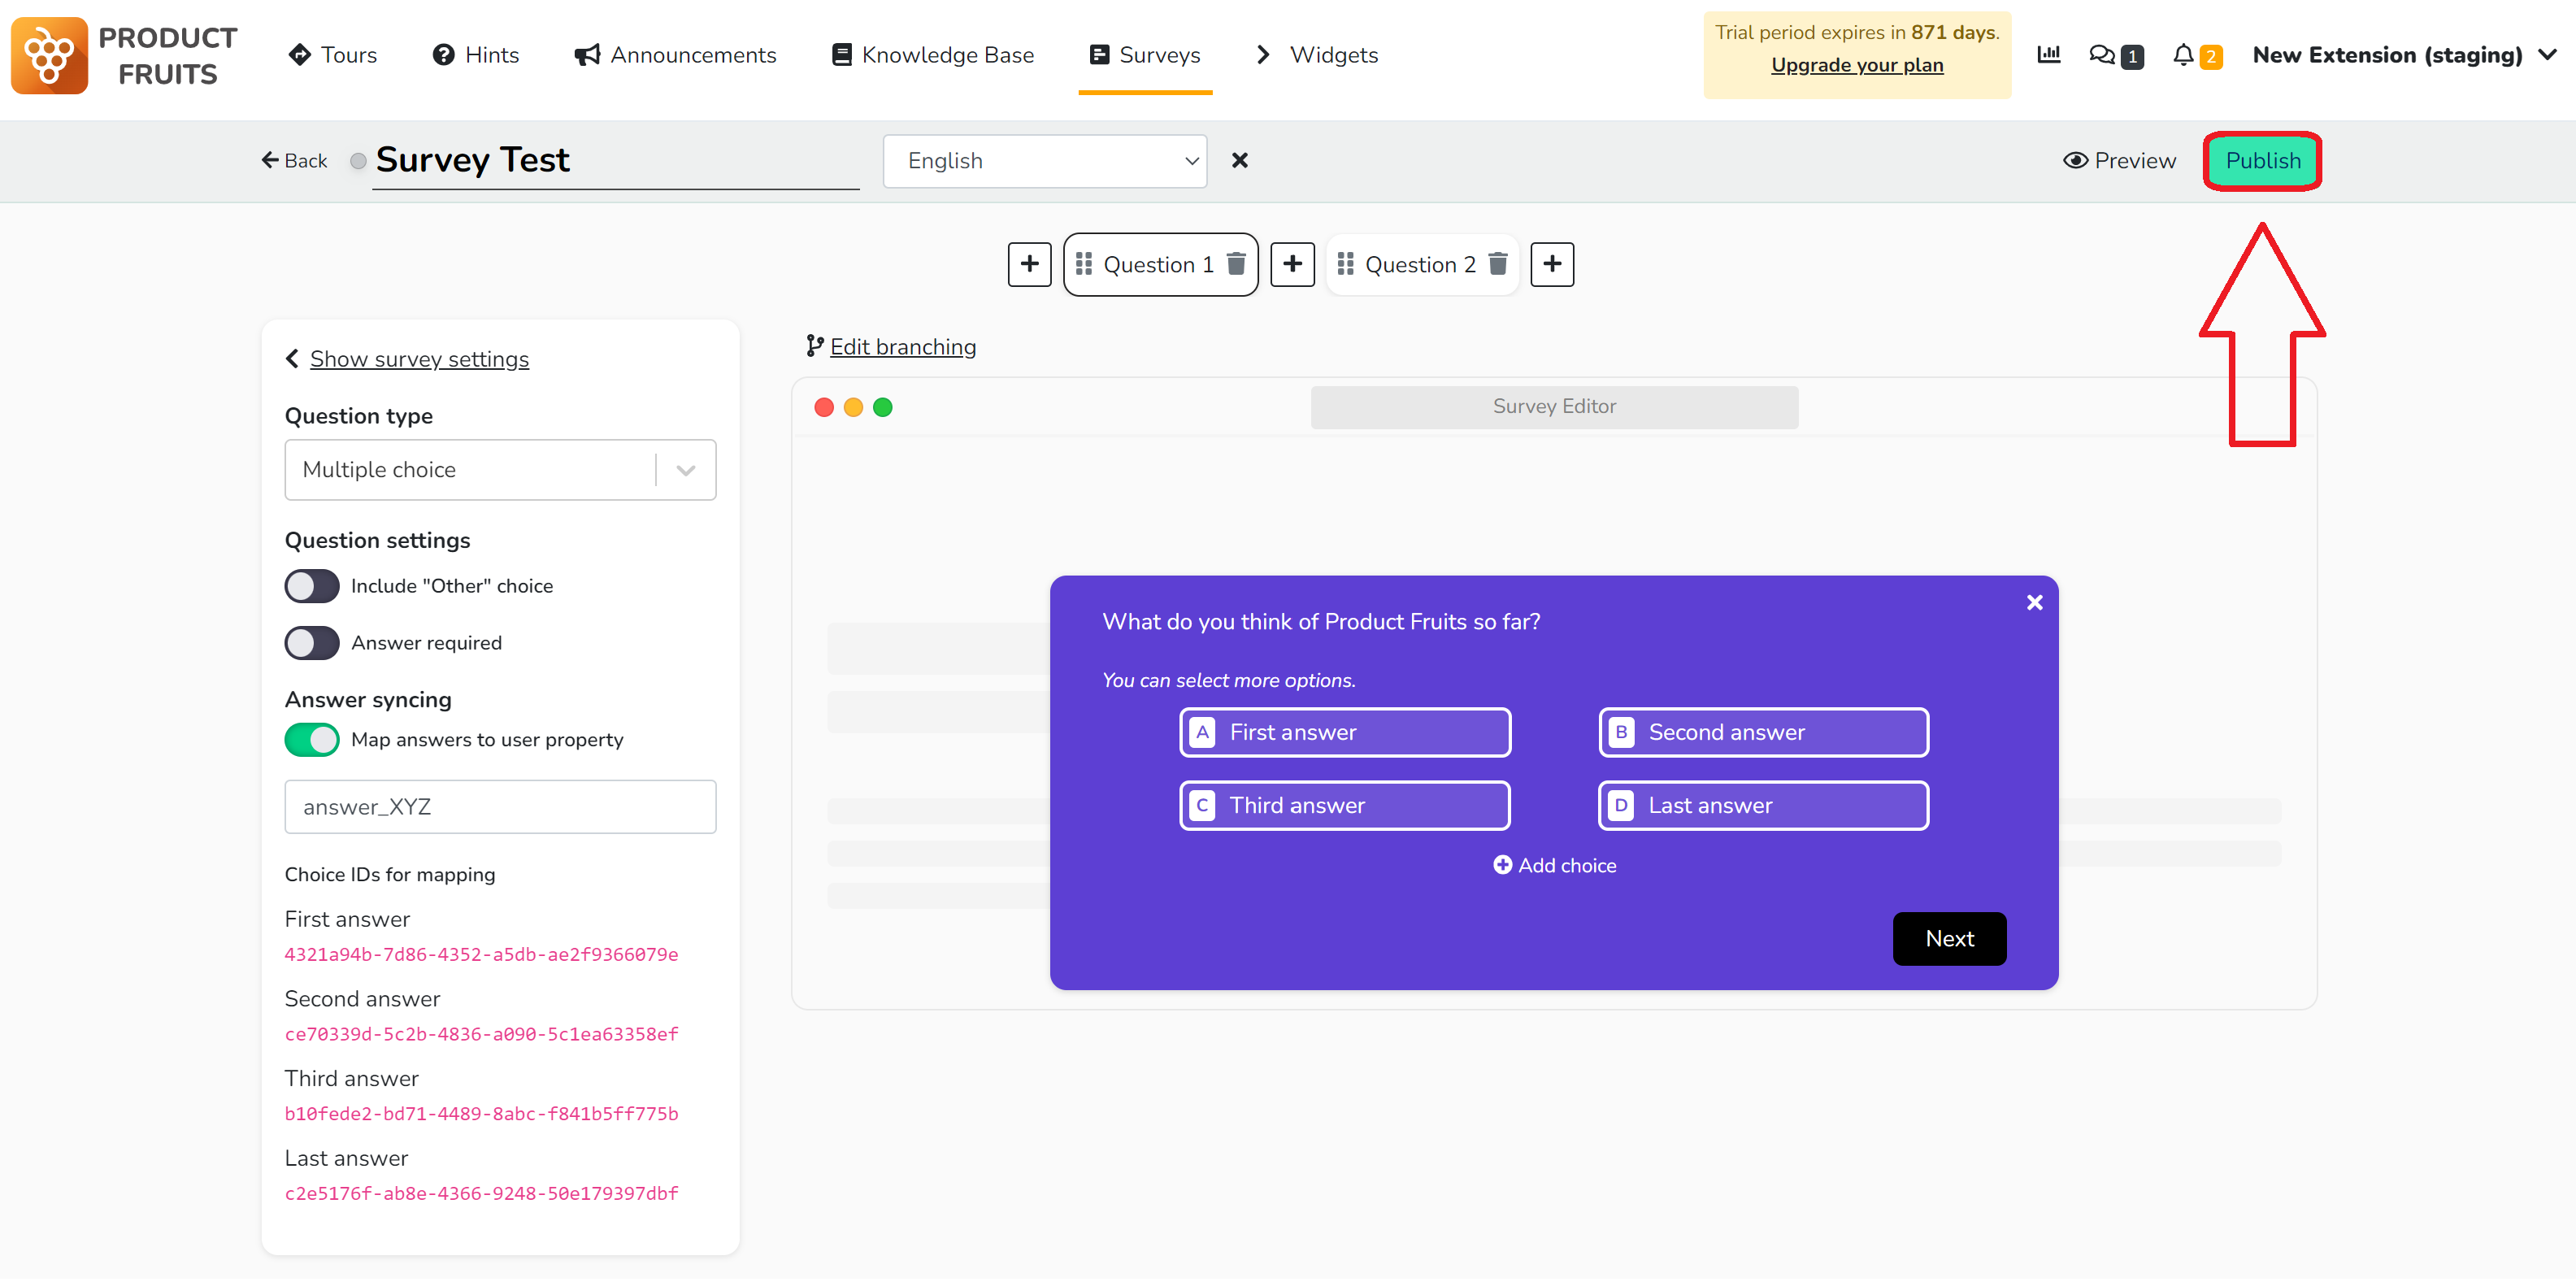Select the Third answer choice
2576x1282 pixels.
[x=1345, y=806]
